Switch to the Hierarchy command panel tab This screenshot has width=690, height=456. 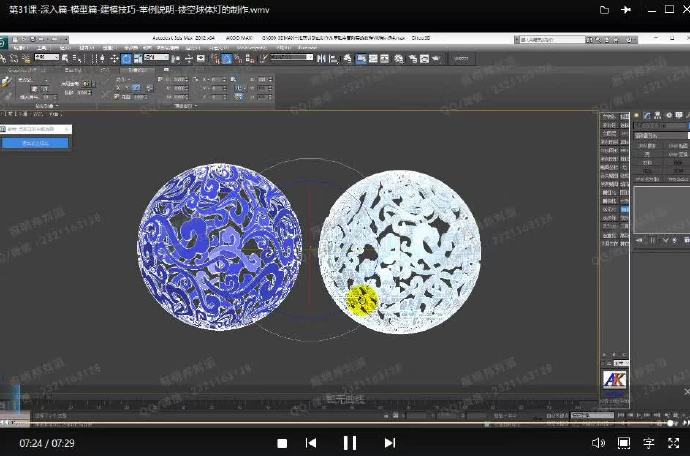pyautogui.click(x=657, y=115)
